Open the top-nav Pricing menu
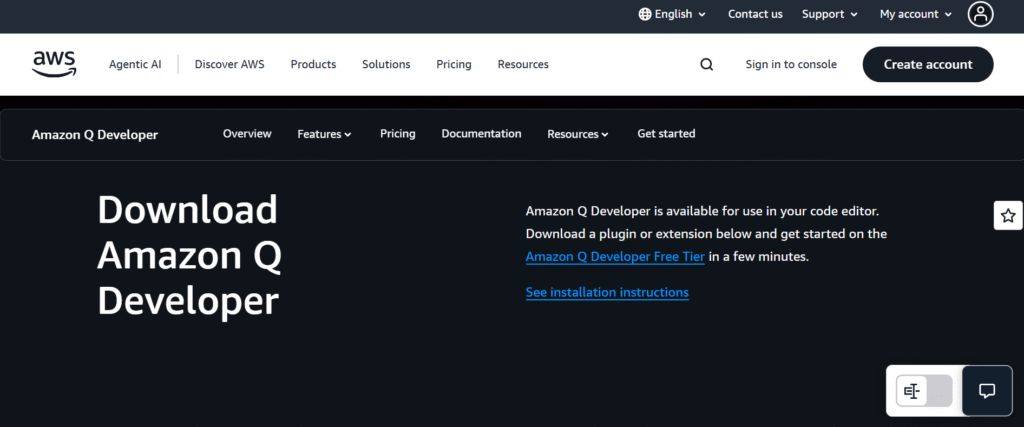 [454, 65]
